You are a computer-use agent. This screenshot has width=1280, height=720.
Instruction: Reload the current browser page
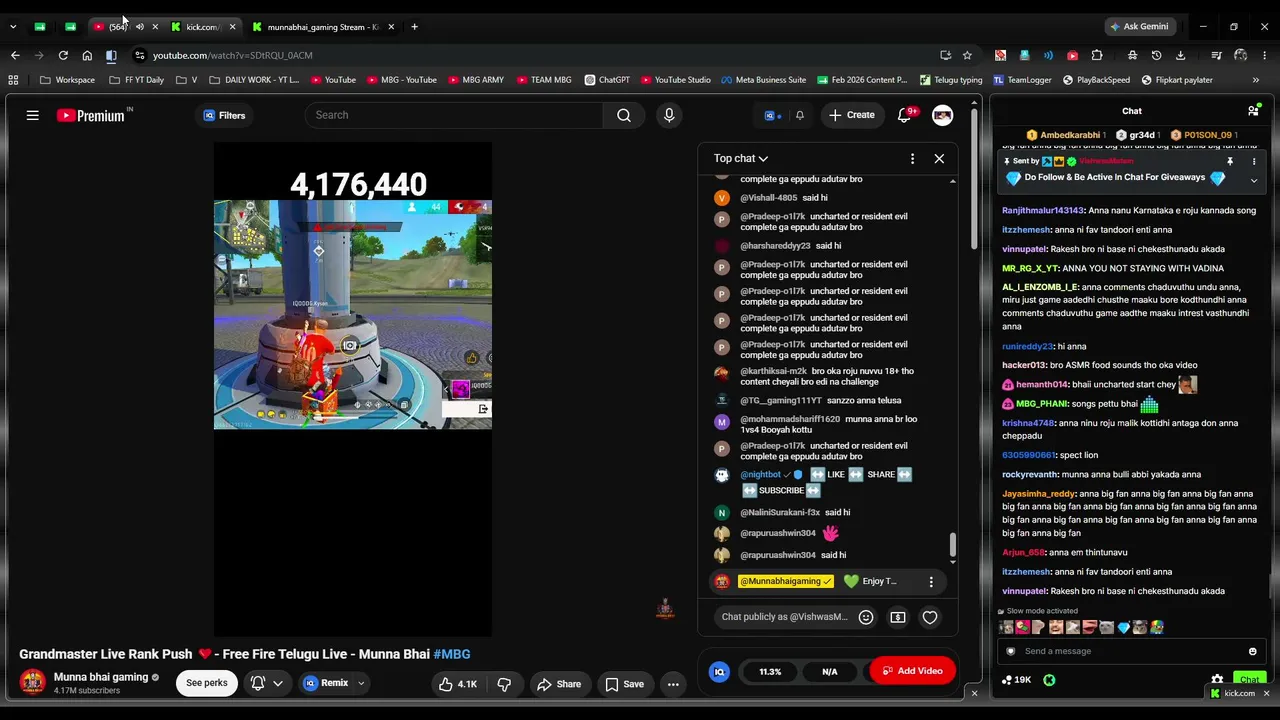click(63, 55)
